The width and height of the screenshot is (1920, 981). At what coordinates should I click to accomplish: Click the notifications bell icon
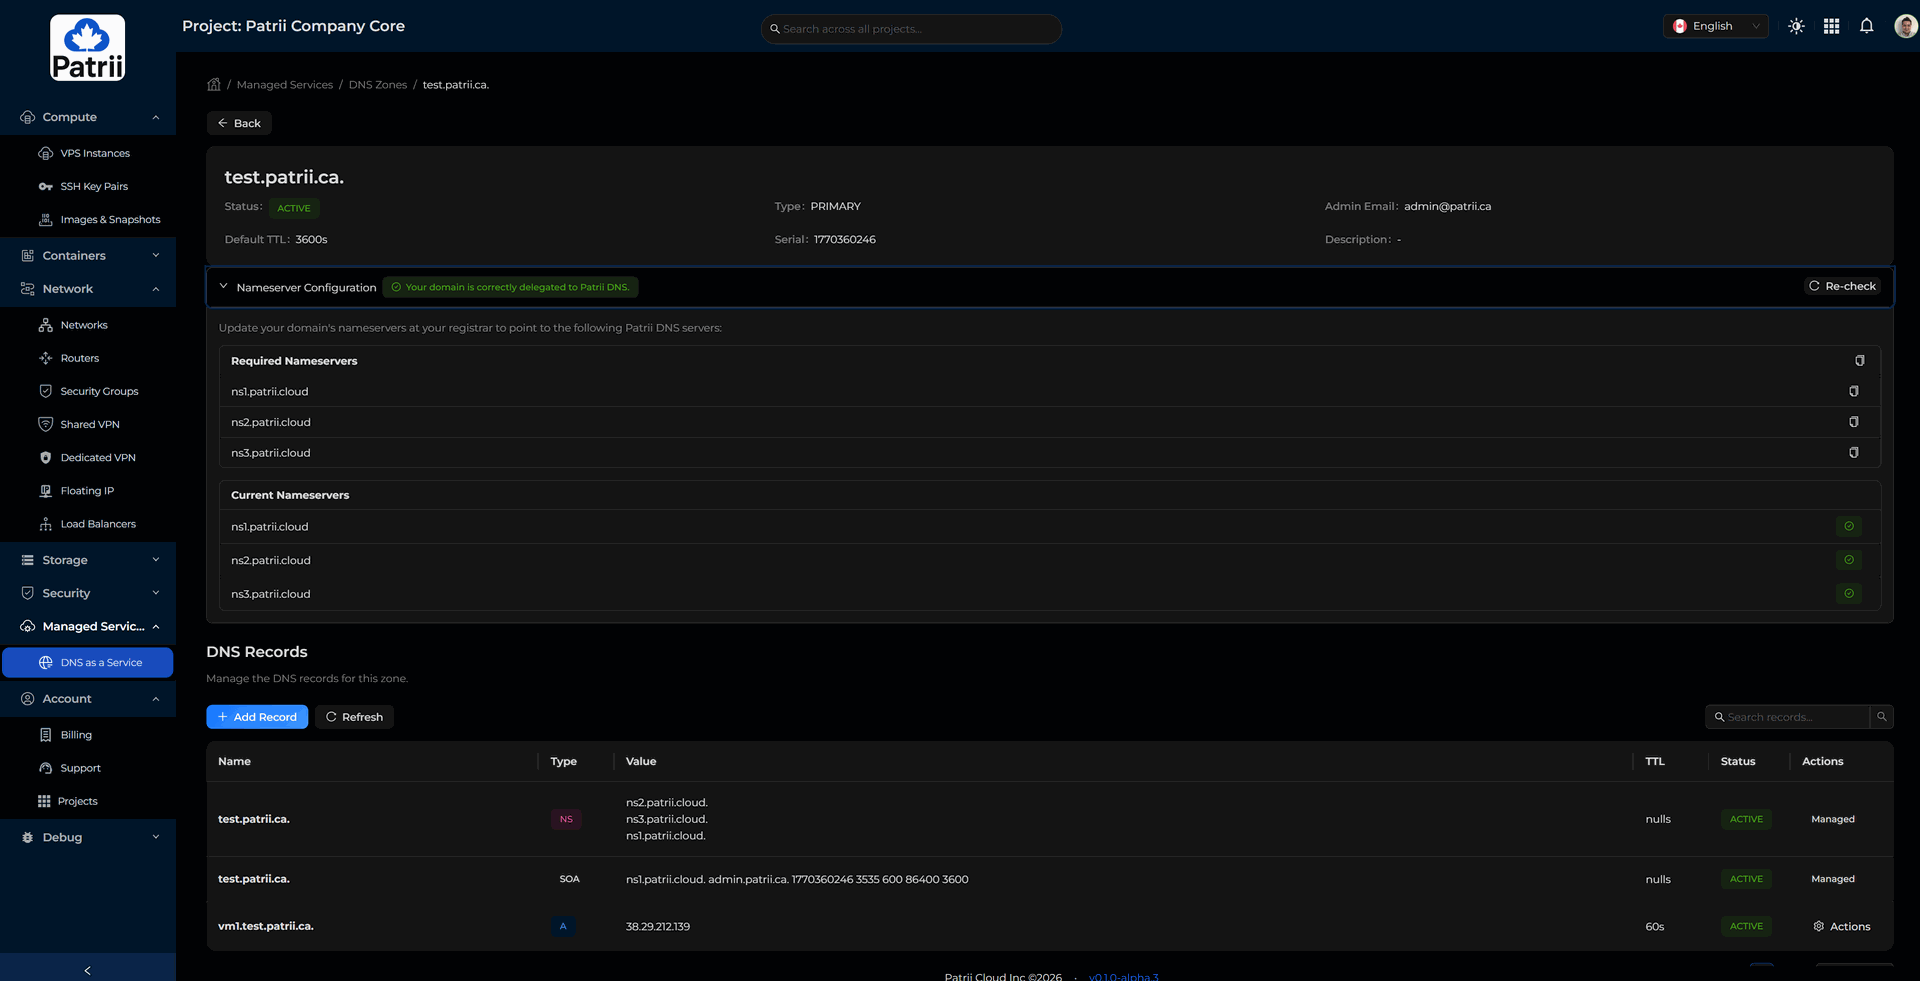click(x=1866, y=27)
